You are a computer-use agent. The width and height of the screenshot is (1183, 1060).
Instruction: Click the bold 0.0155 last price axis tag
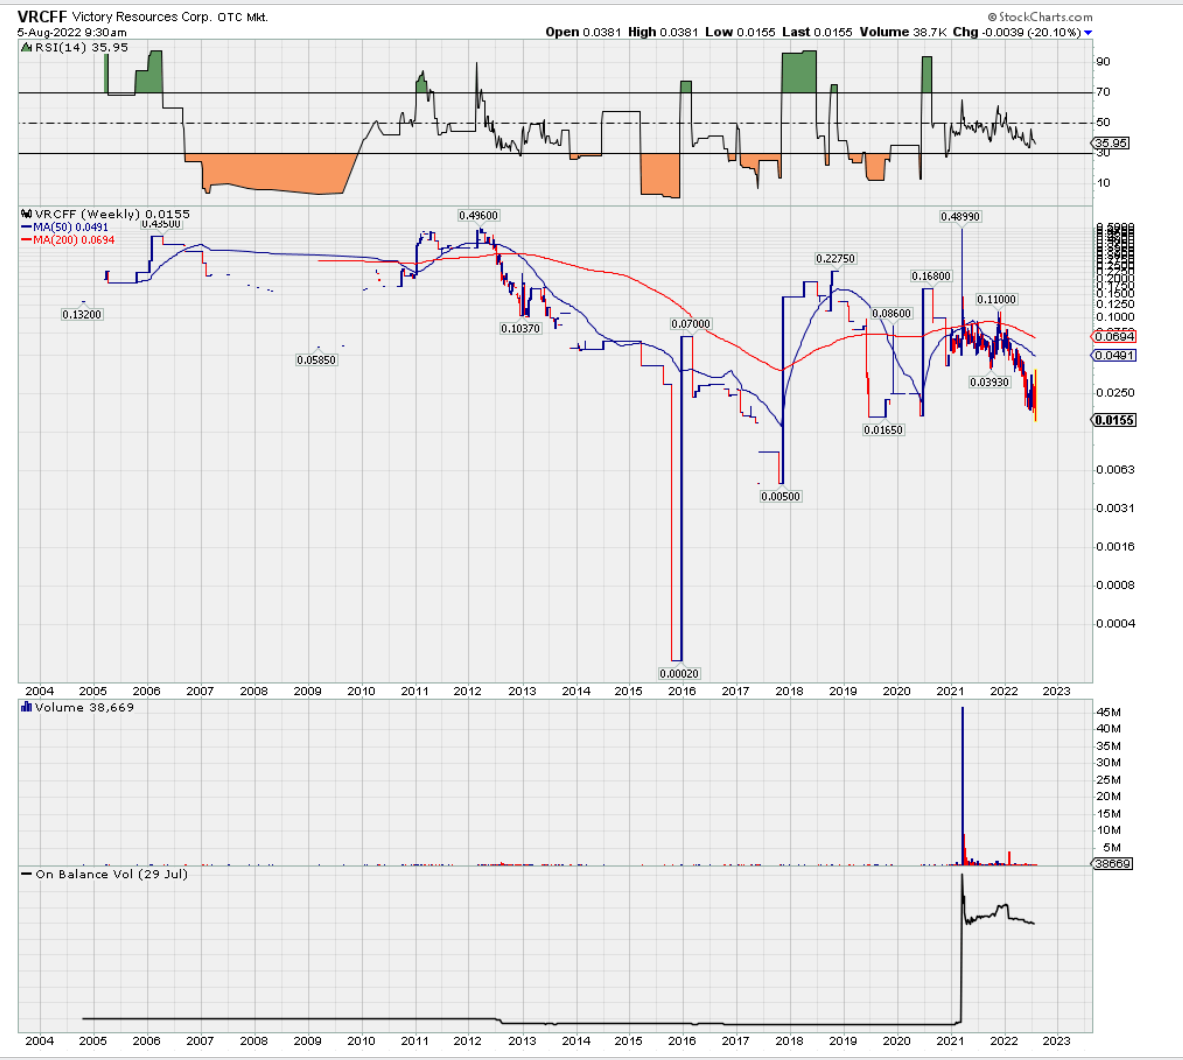coord(1114,420)
